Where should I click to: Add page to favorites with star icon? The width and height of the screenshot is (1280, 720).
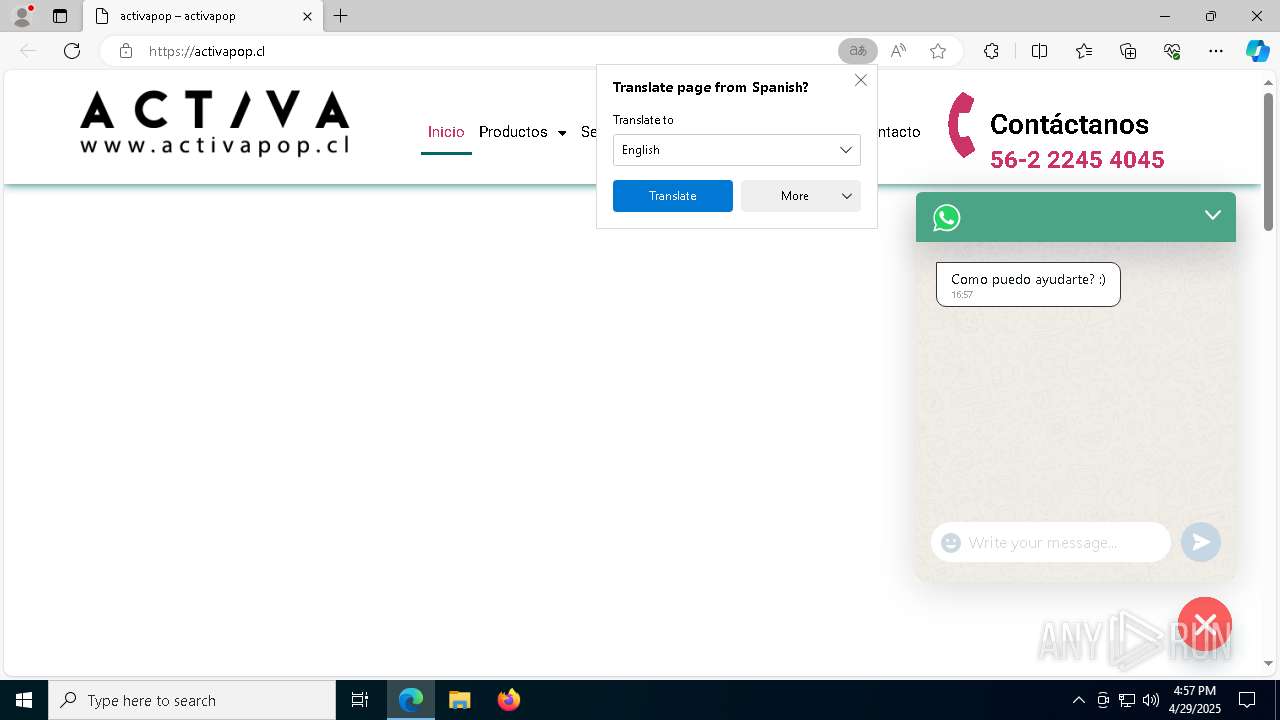click(938, 51)
